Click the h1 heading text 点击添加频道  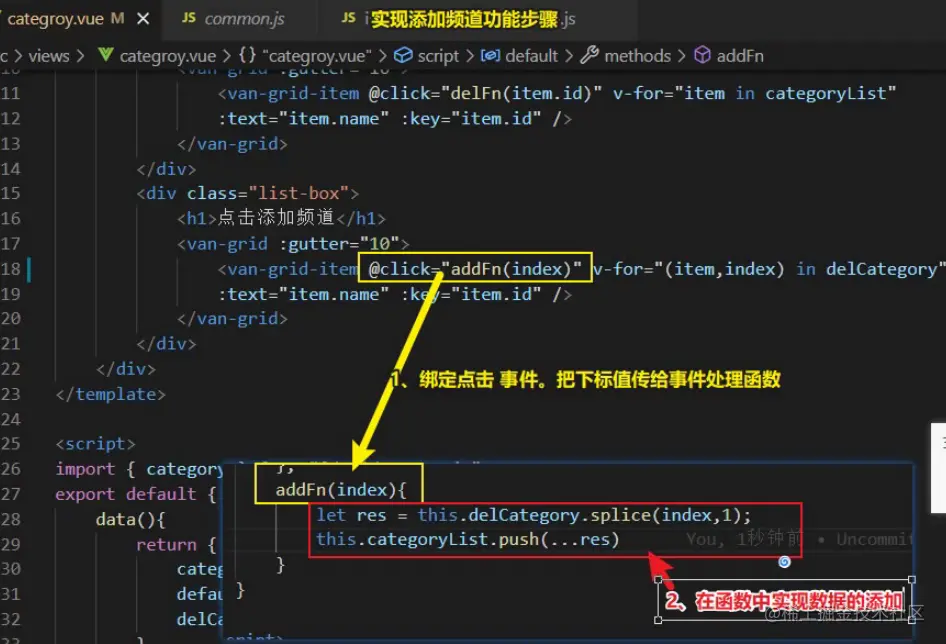pos(276,217)
